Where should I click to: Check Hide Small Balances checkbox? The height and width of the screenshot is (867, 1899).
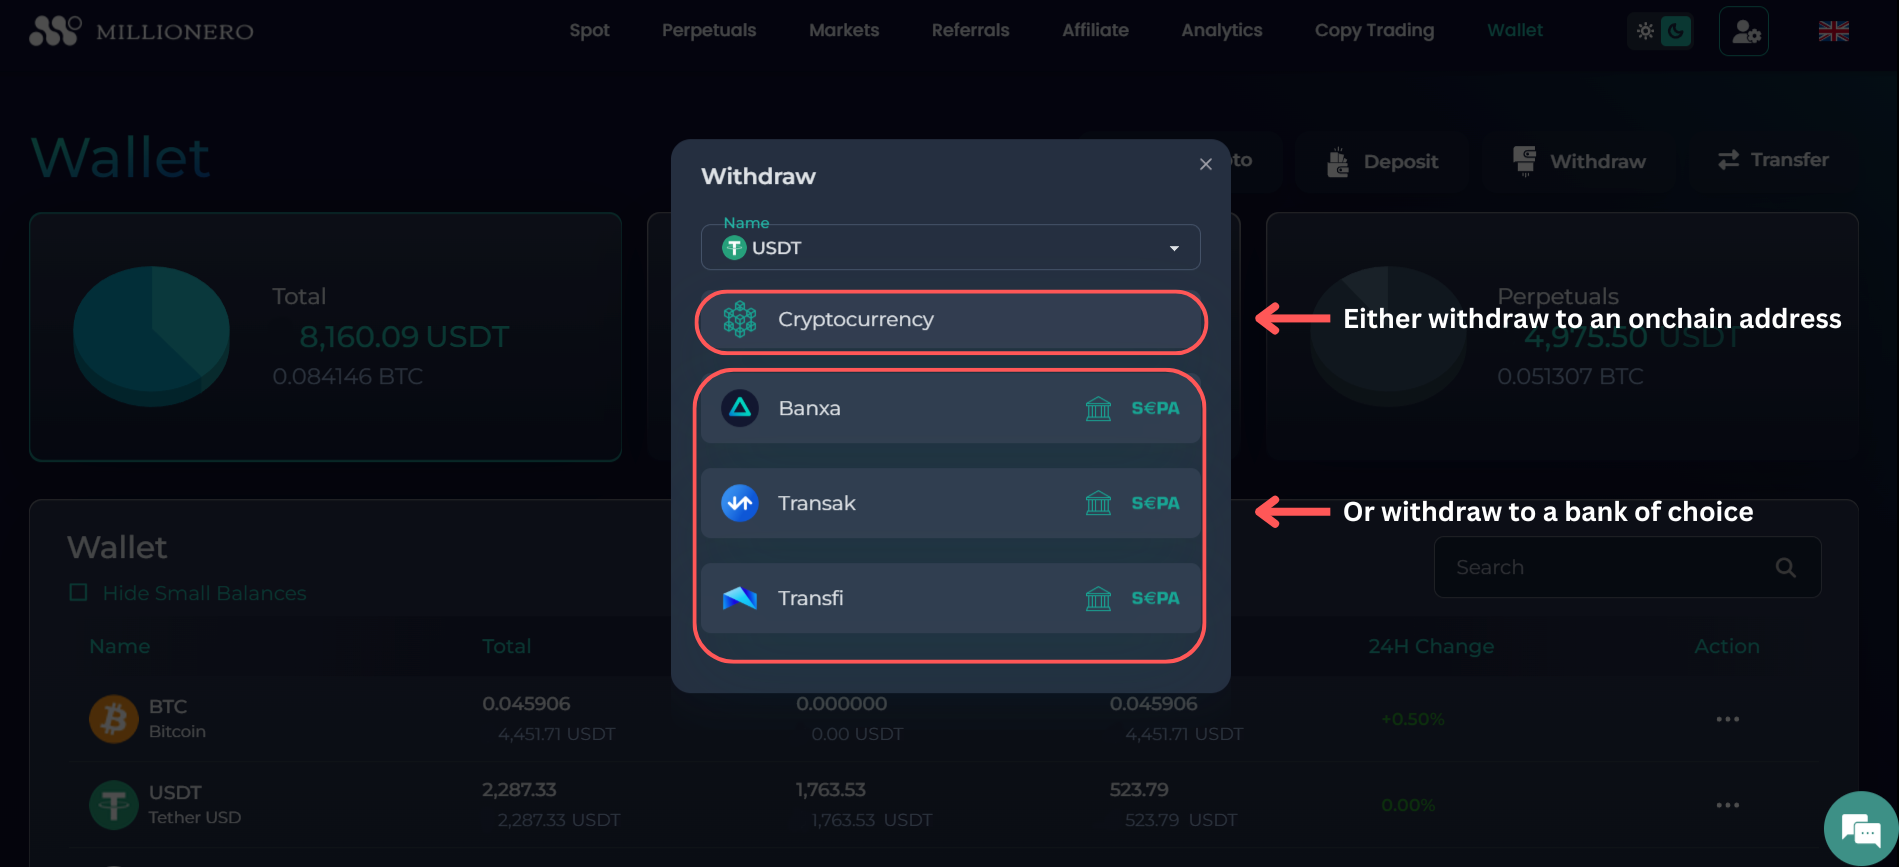(x=79, y=593)
